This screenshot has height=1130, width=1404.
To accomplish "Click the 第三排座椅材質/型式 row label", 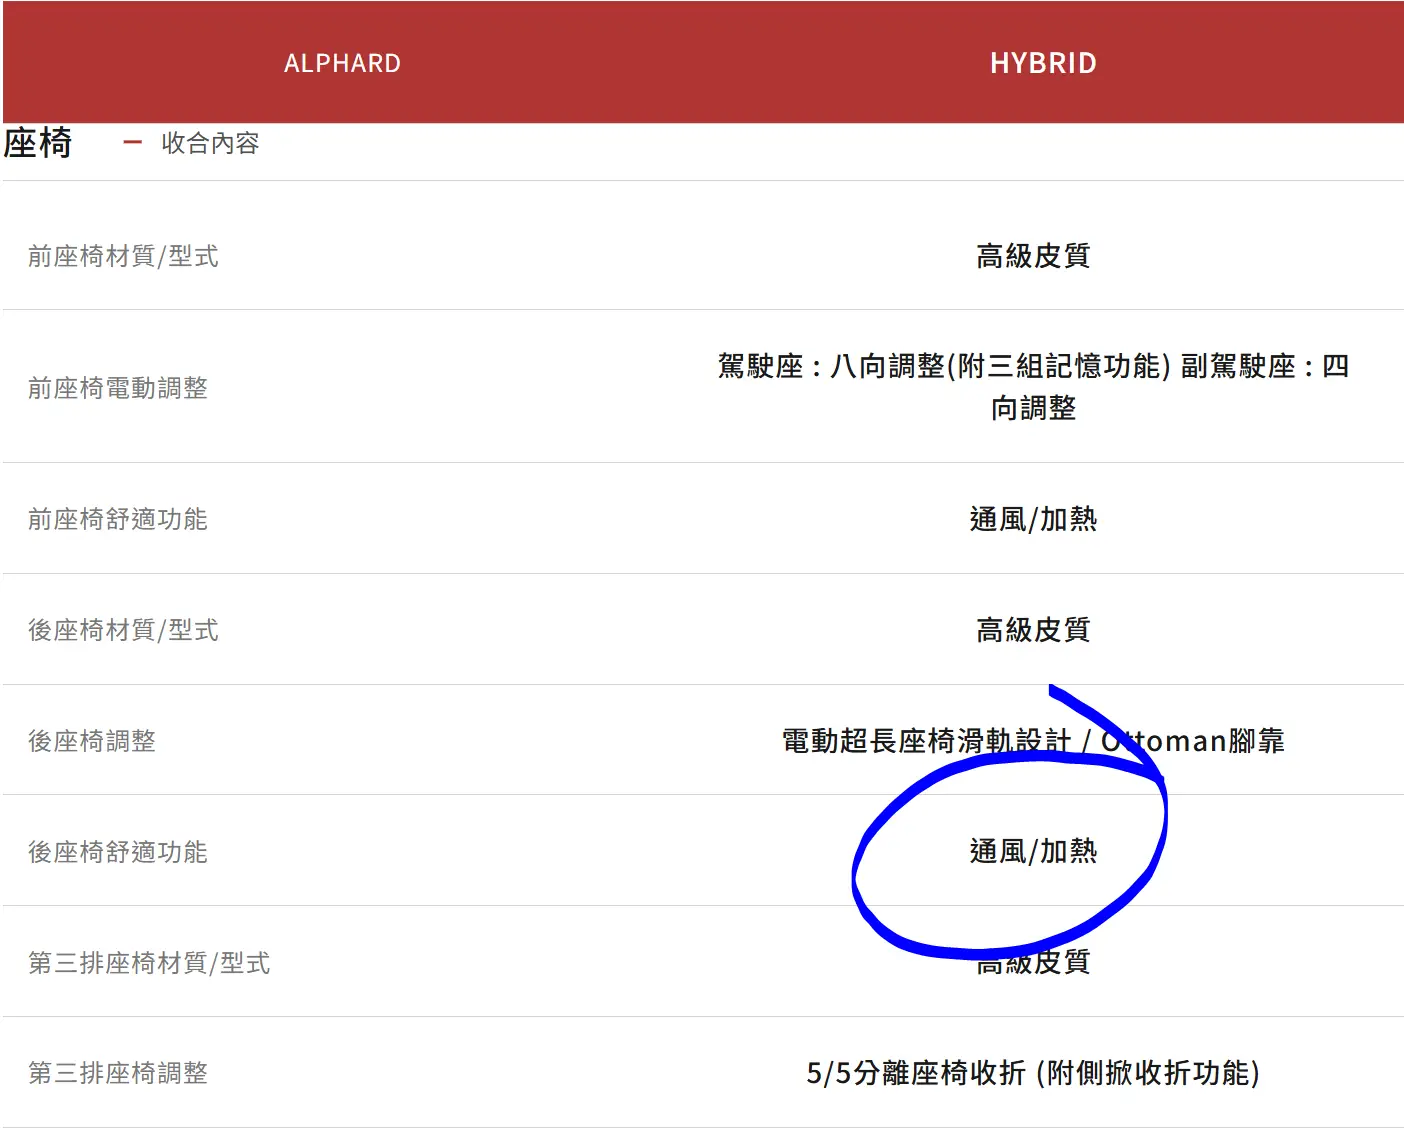I will coord(149,963).
